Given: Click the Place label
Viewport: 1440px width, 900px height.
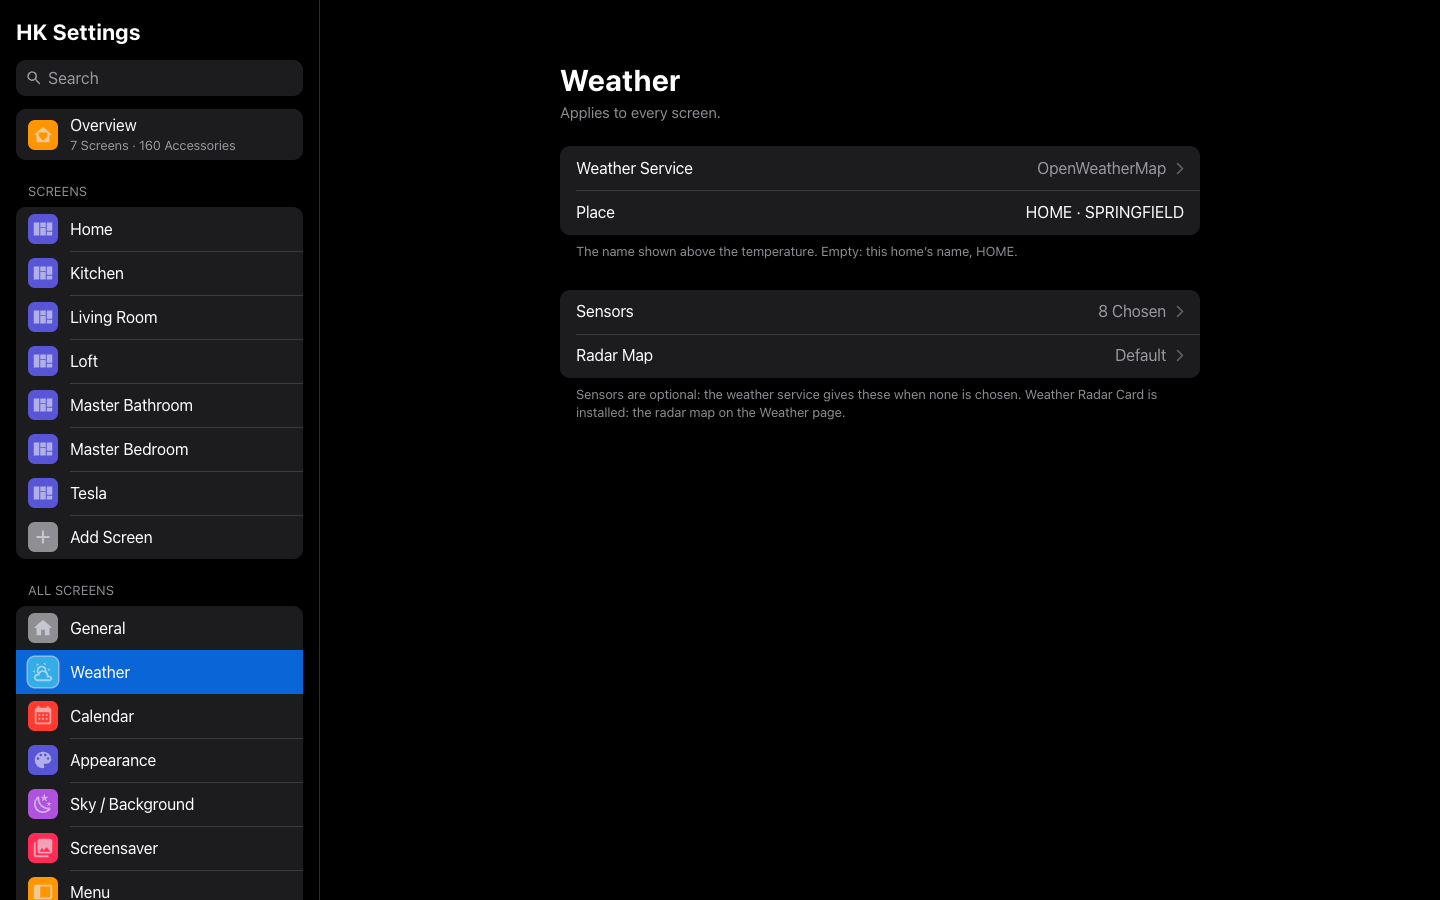Looking at the screenshot, I should [x=595, y=212].
